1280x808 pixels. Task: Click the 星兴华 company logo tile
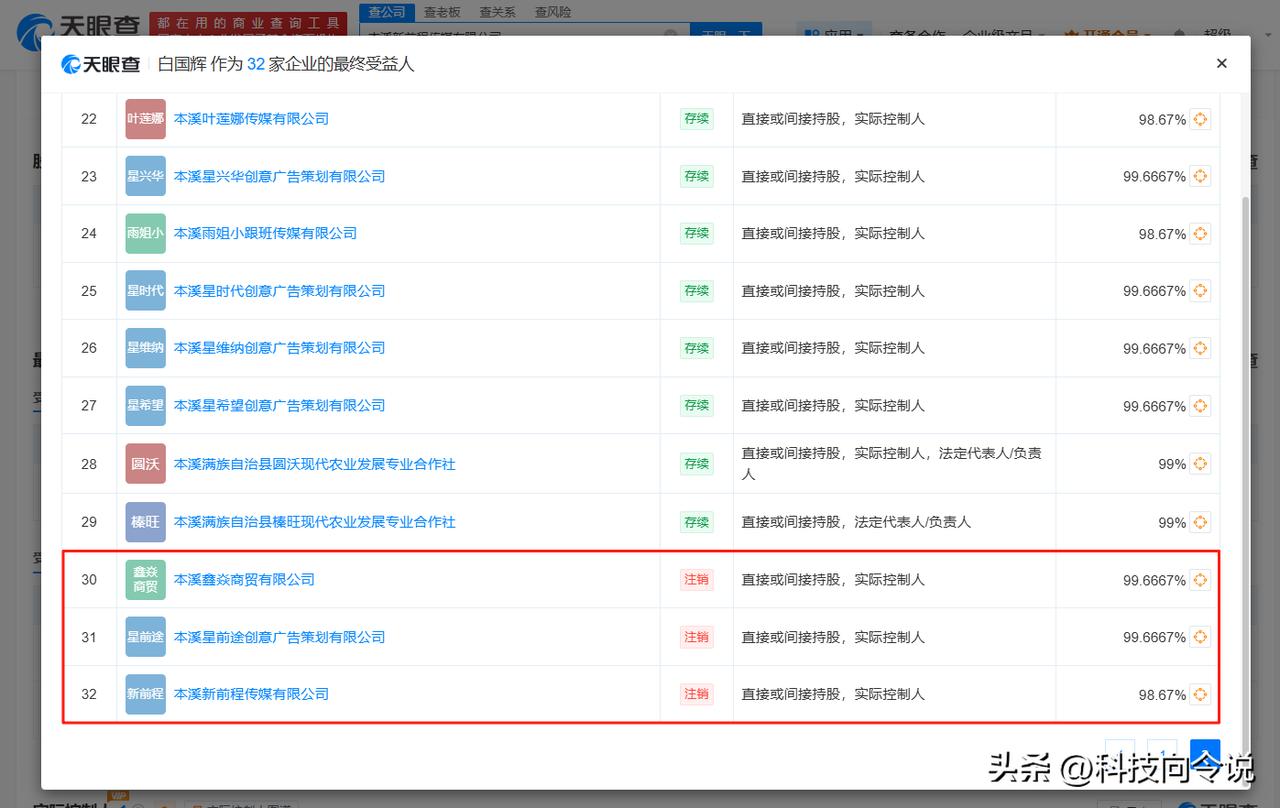tap(145, 176)
